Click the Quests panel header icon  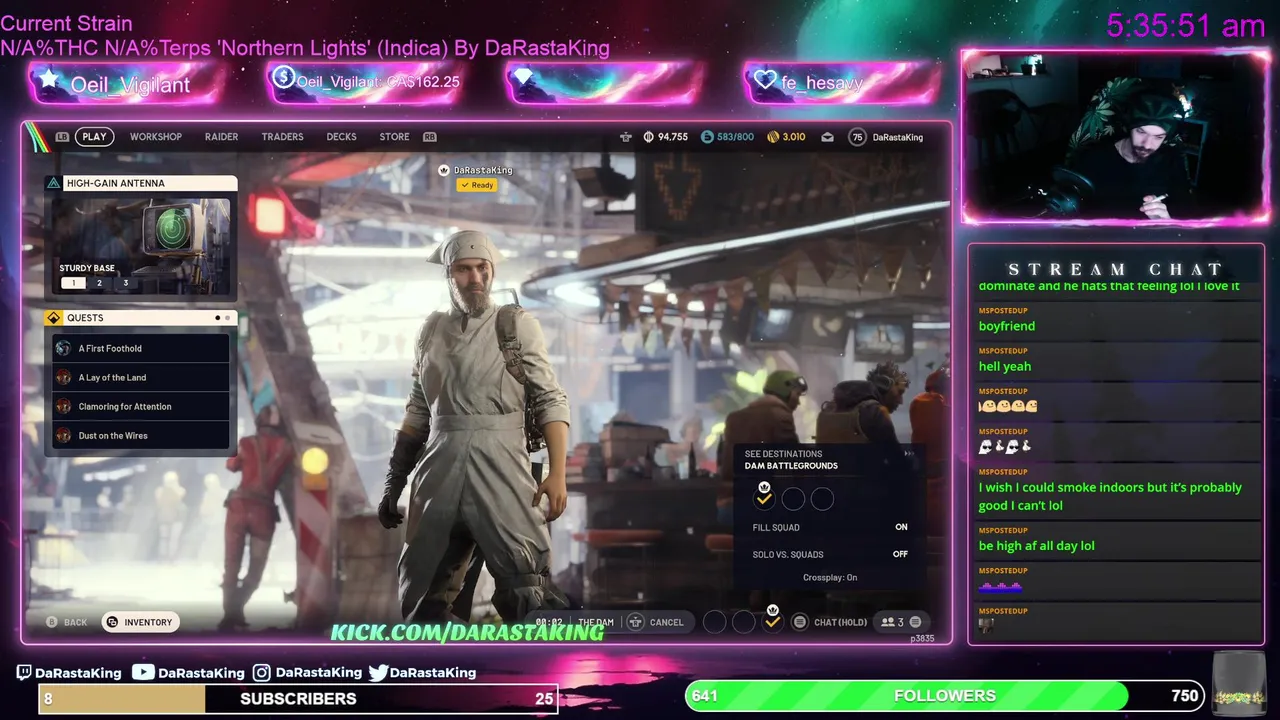click(54, 318)
